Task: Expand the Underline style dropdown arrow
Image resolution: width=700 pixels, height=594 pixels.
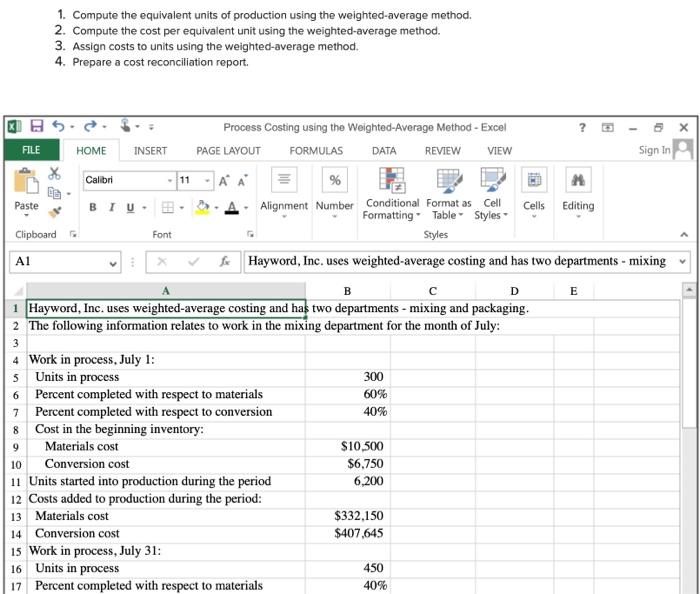Action: click(x=144, y=208)
